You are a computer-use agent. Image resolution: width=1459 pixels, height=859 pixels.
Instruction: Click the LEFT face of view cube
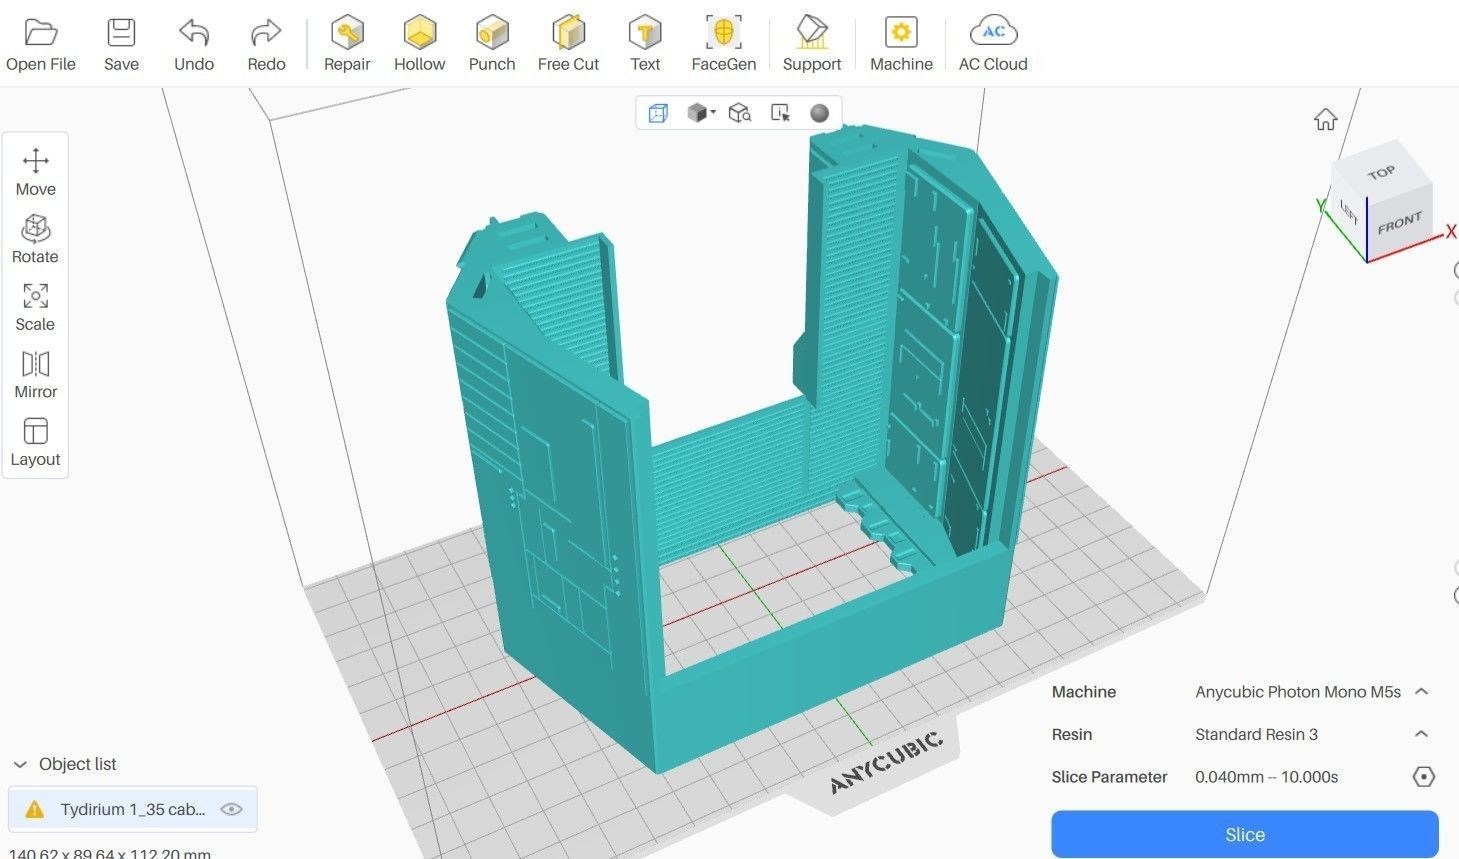coord(1349,211)
